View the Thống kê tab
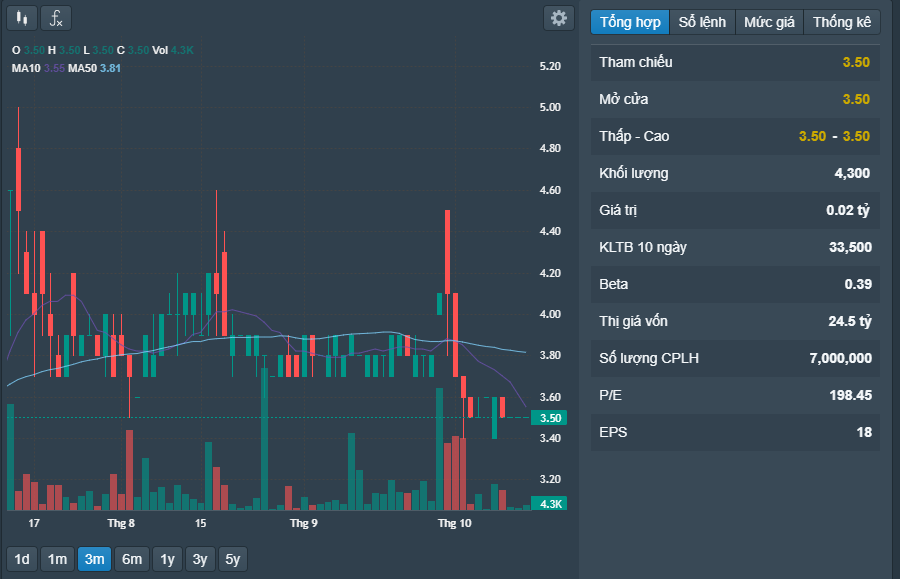 point(842,22)
